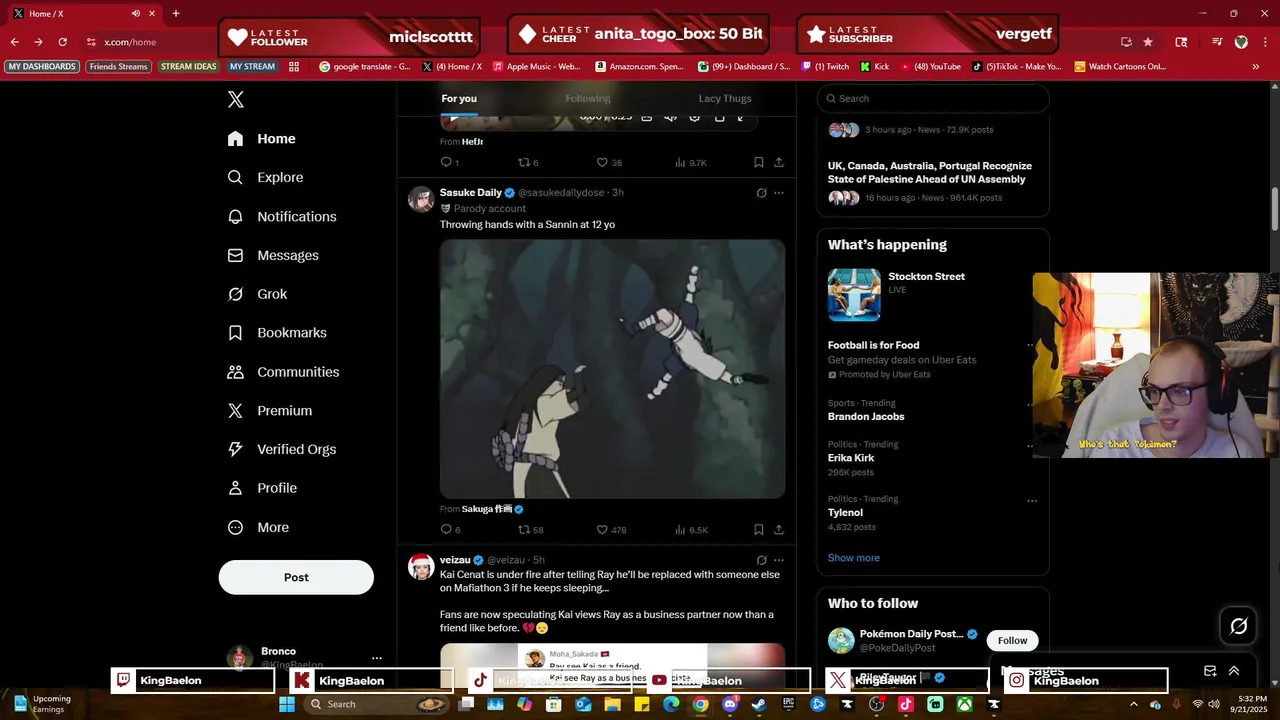Open the floating Grok button
Screen dimensions: 1280x720
click(1238, 626)
